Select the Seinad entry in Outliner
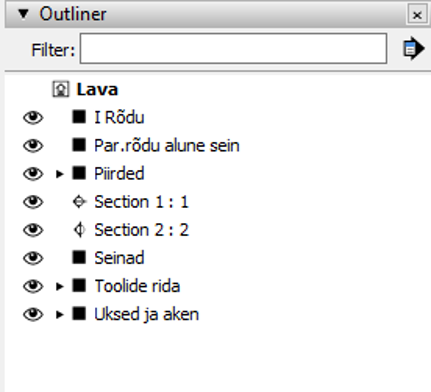431x392 pixels. (119, 258)
